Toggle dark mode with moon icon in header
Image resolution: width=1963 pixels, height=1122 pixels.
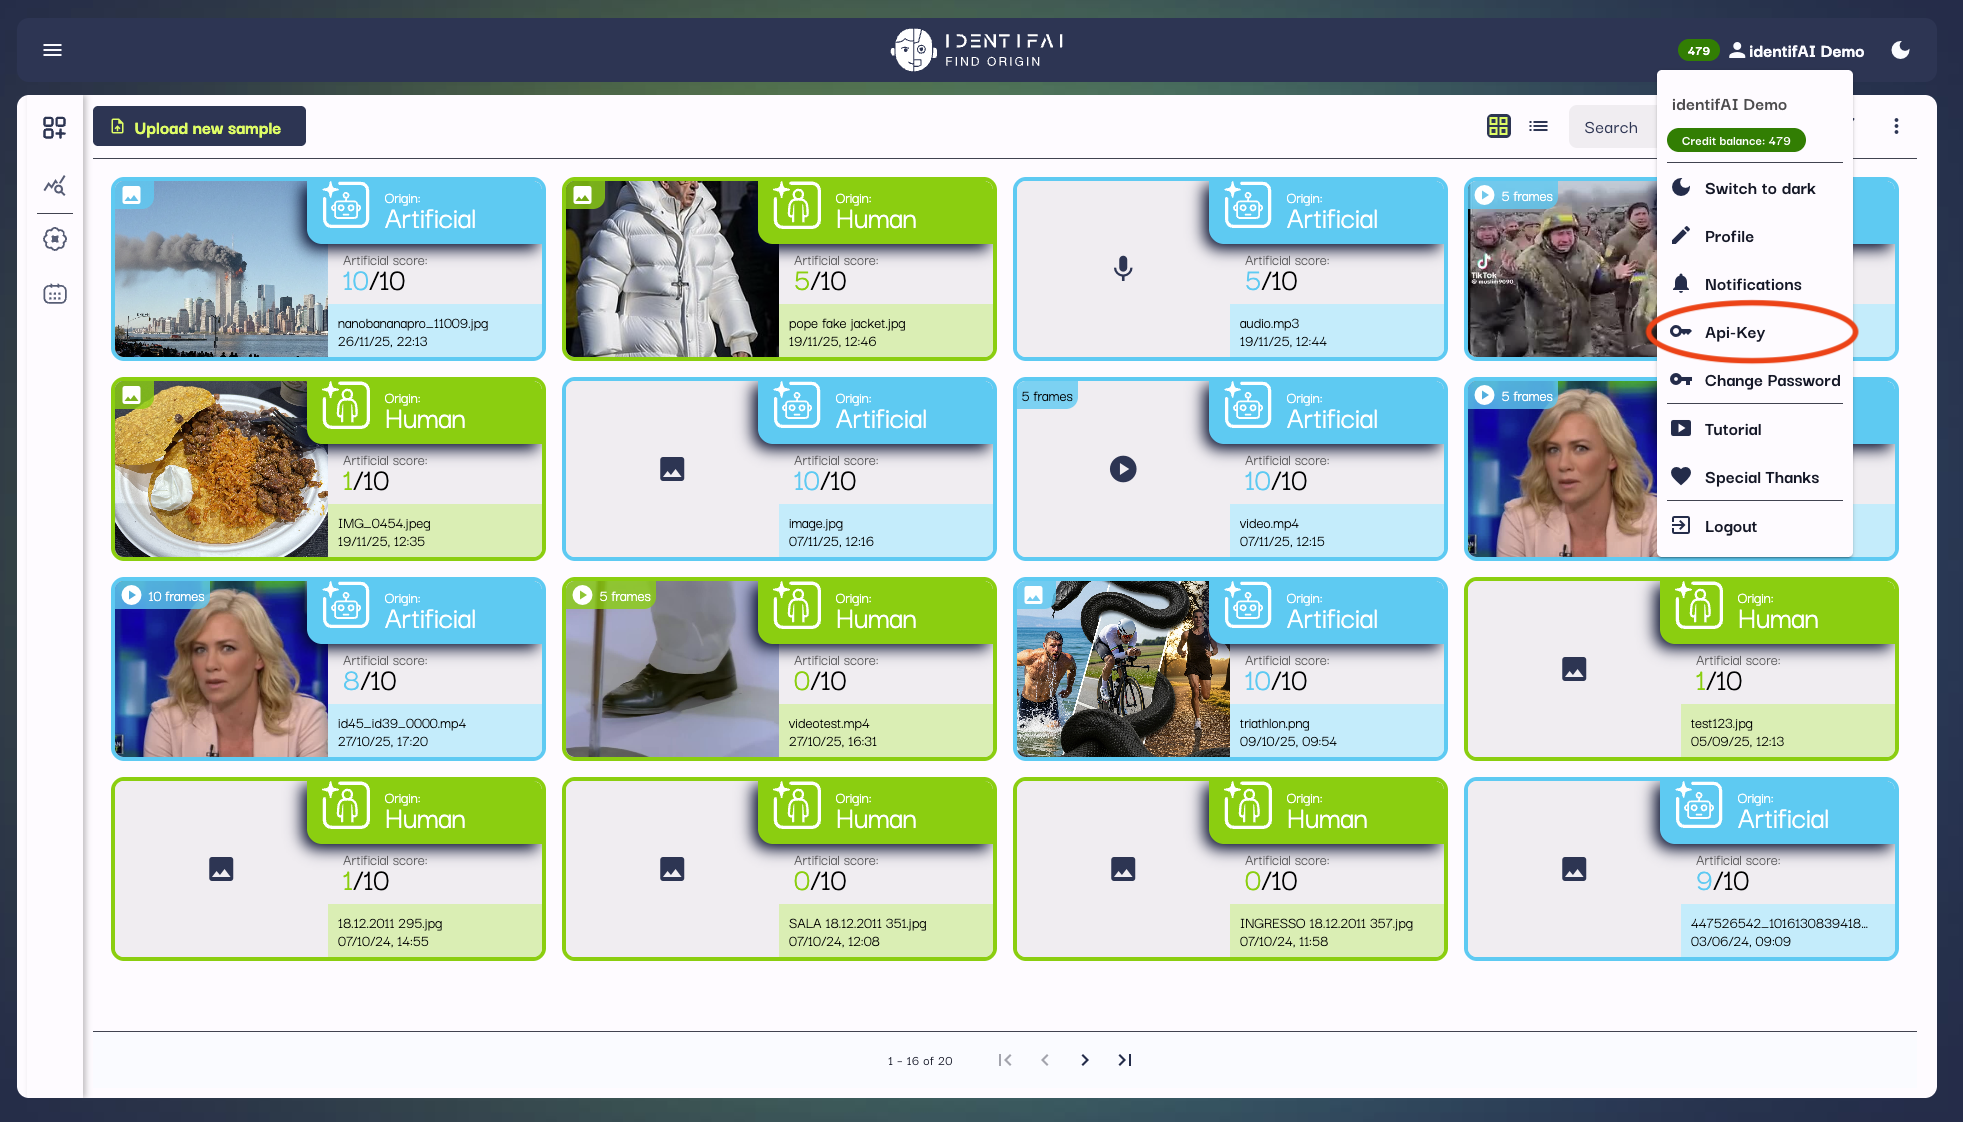[1900, 50]
